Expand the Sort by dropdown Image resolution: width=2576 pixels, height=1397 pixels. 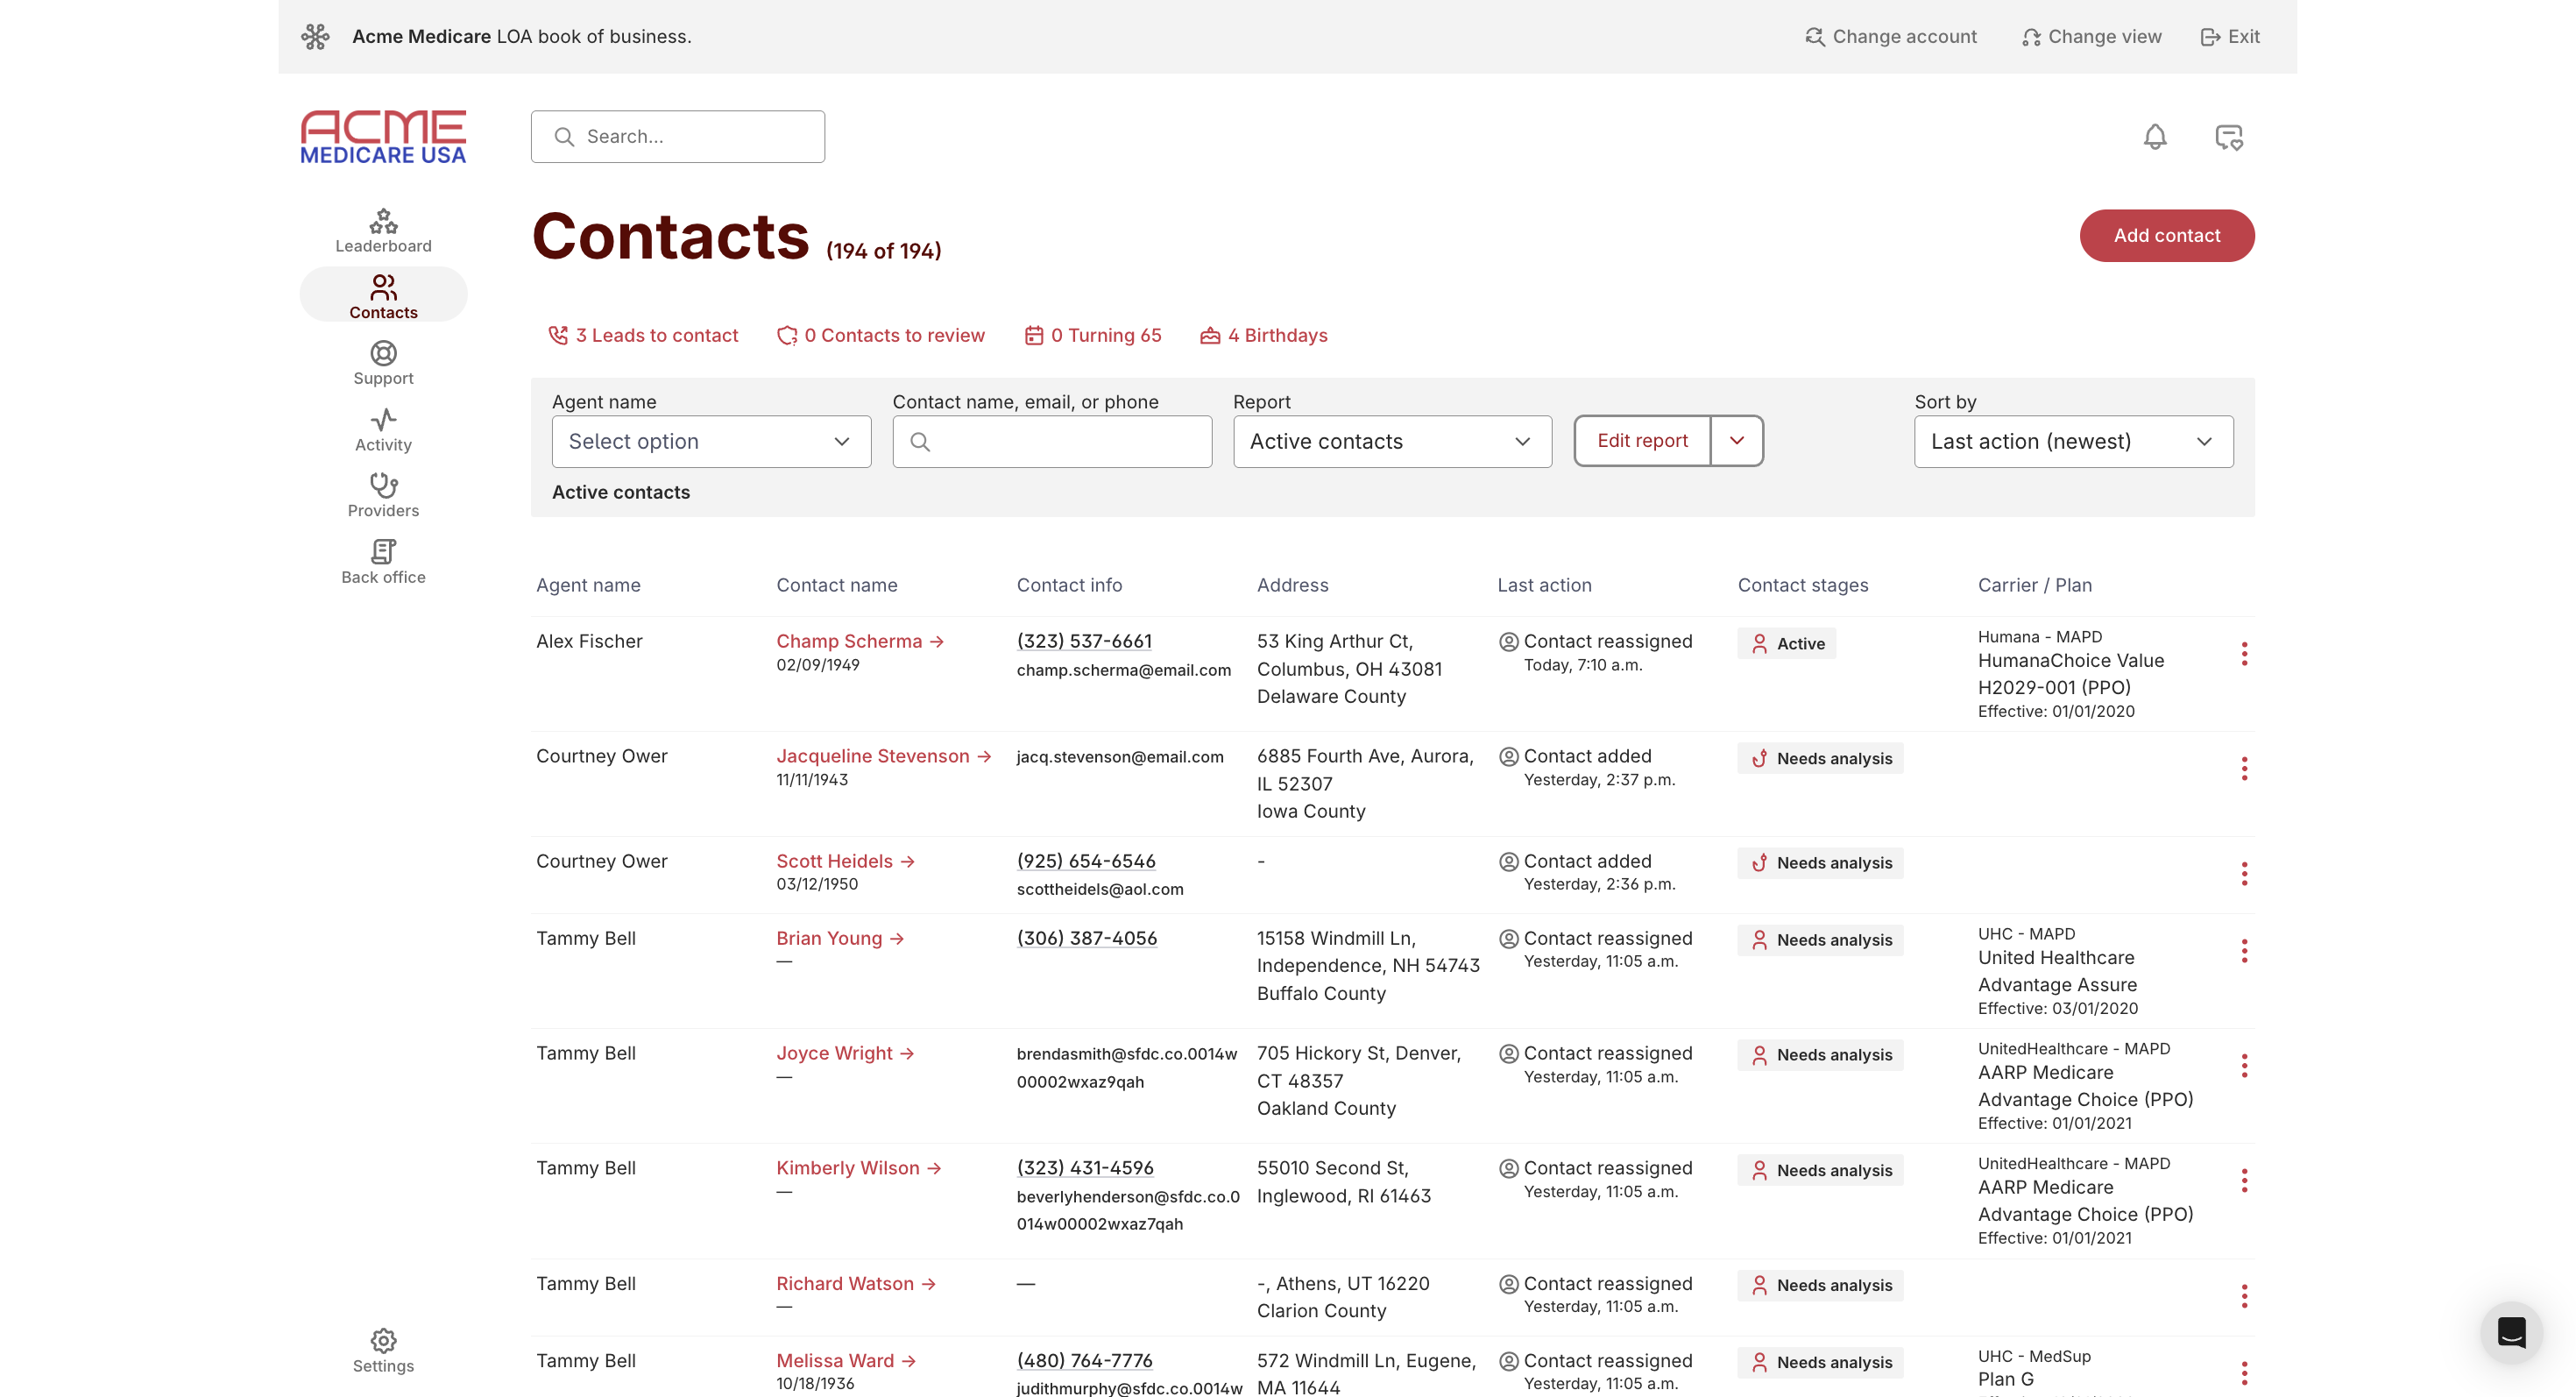(x=2073, y=441)
